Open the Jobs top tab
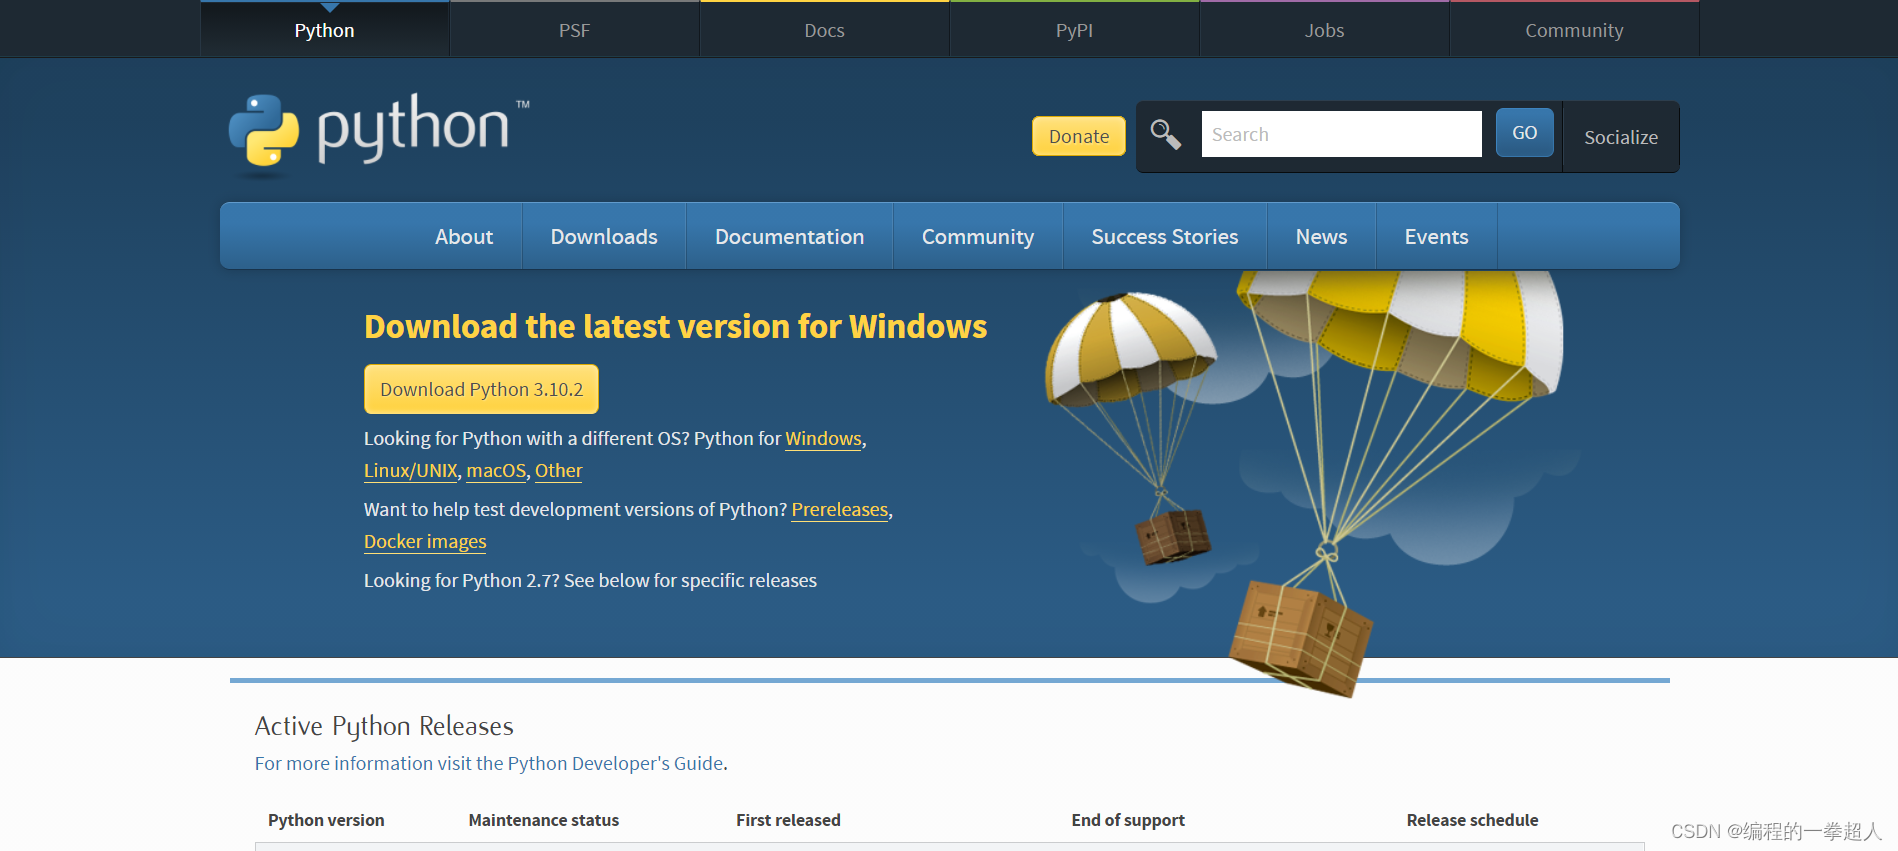 tap(1325, 30)
